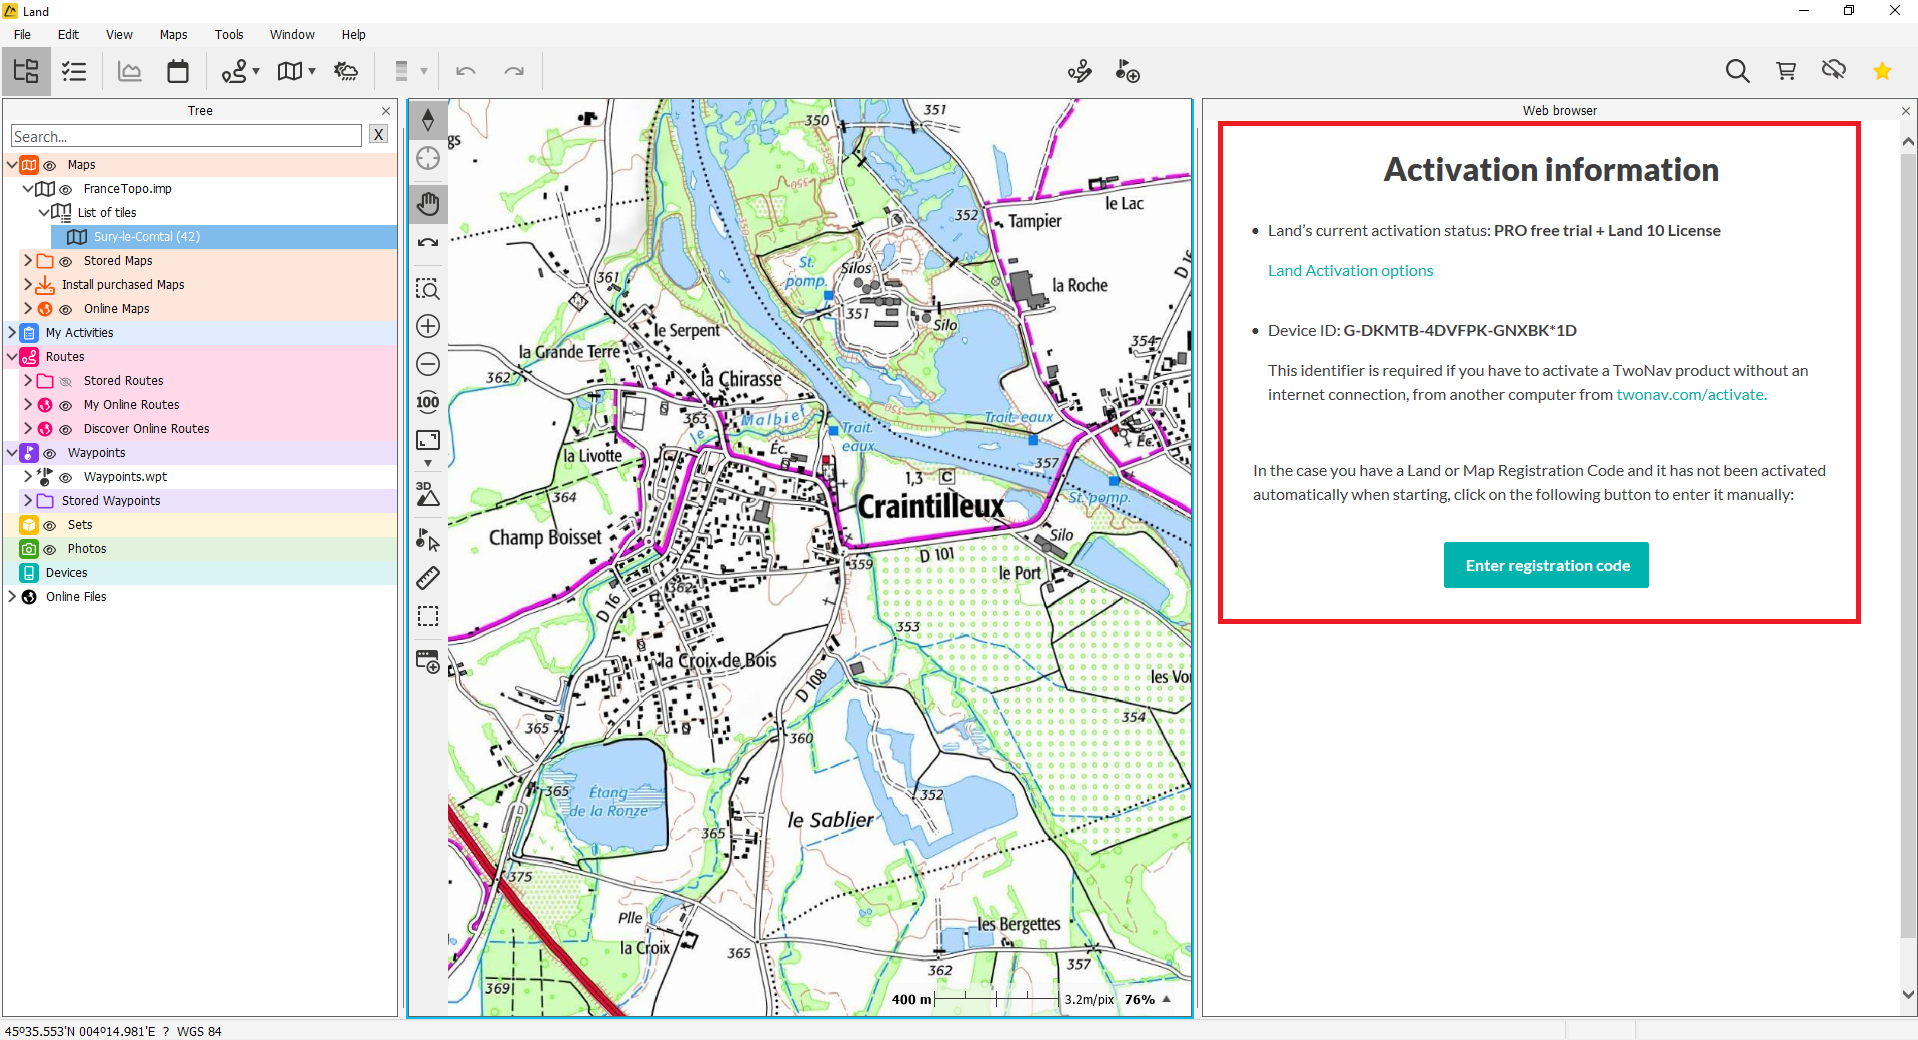Toggle the data tree panel icon
Screen dimensions: 1918x1040
pos(26,71)
